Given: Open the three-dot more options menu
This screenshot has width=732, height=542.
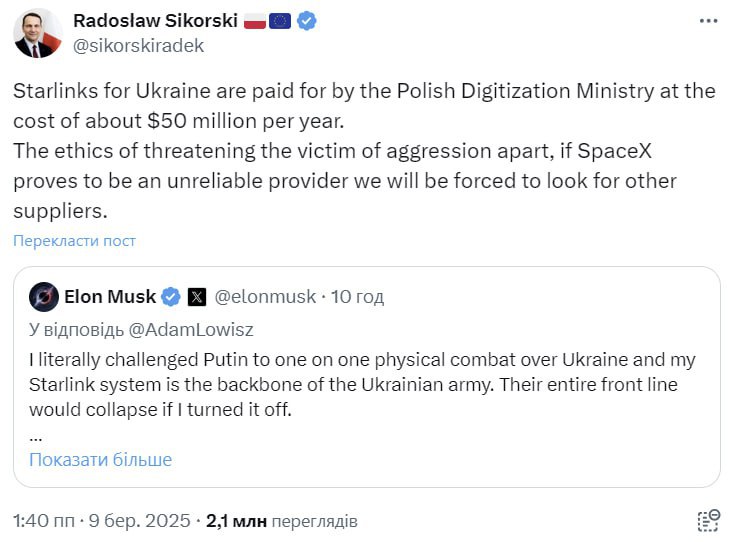Looking at the screenshot, I should point(708,21).
